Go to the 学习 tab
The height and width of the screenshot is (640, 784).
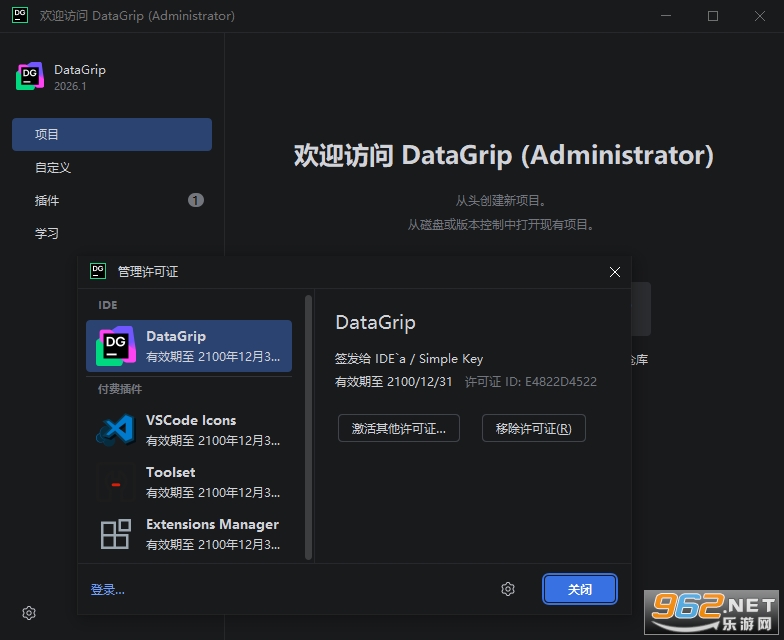pos(112,234)
